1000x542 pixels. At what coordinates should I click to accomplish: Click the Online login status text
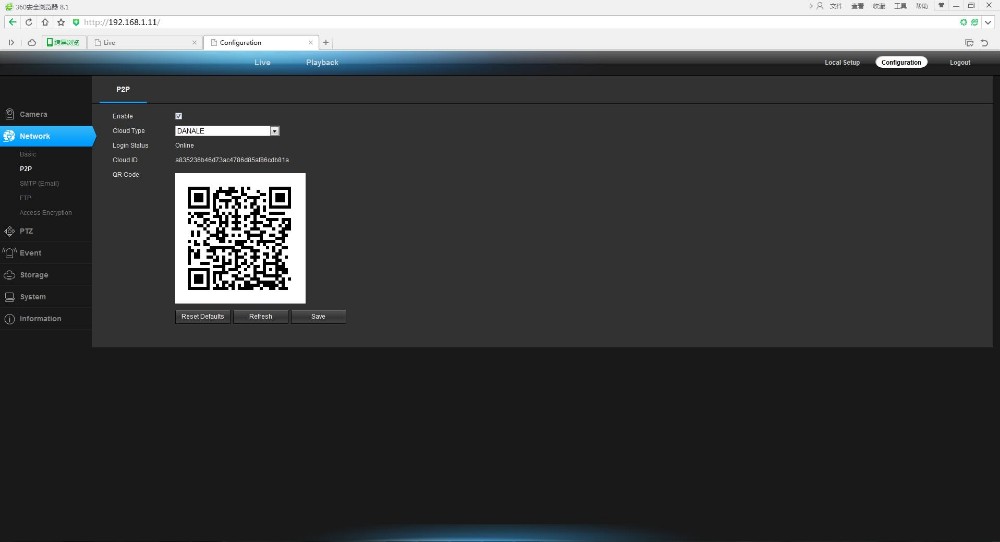click(184, 145)
